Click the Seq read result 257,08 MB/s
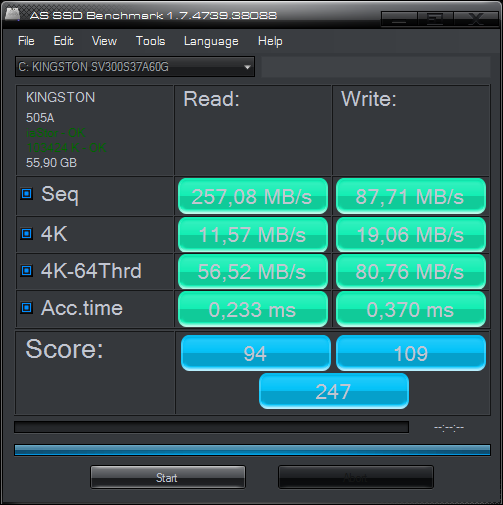The height and width of the screenshot is (505, 503). [253, 196]
